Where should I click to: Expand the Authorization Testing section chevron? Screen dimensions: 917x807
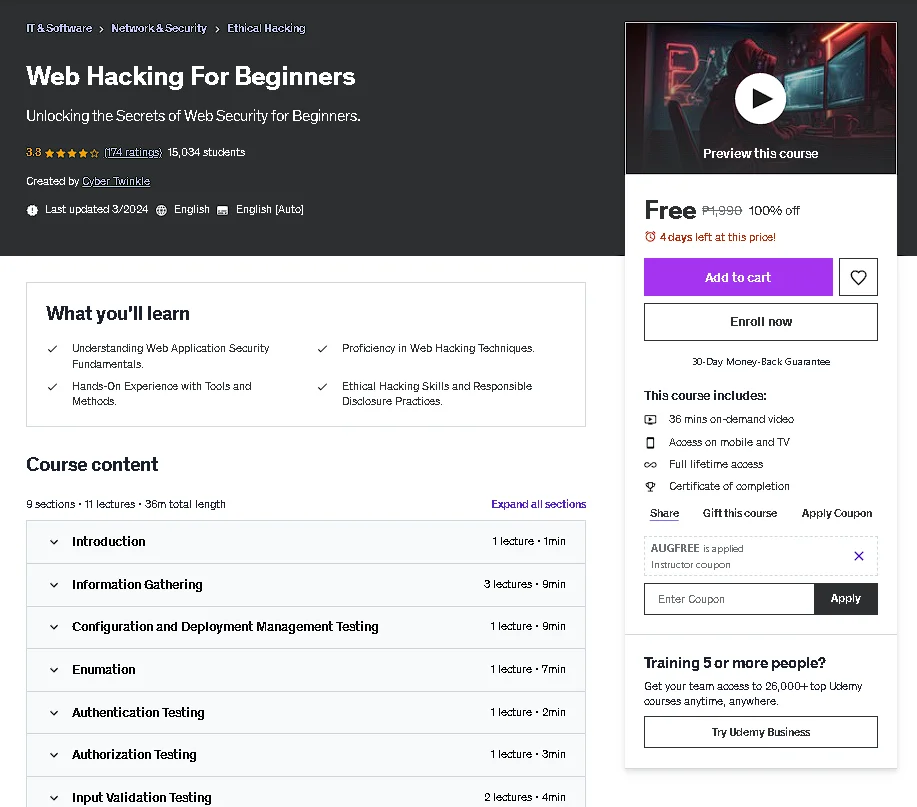pos(54,755)
